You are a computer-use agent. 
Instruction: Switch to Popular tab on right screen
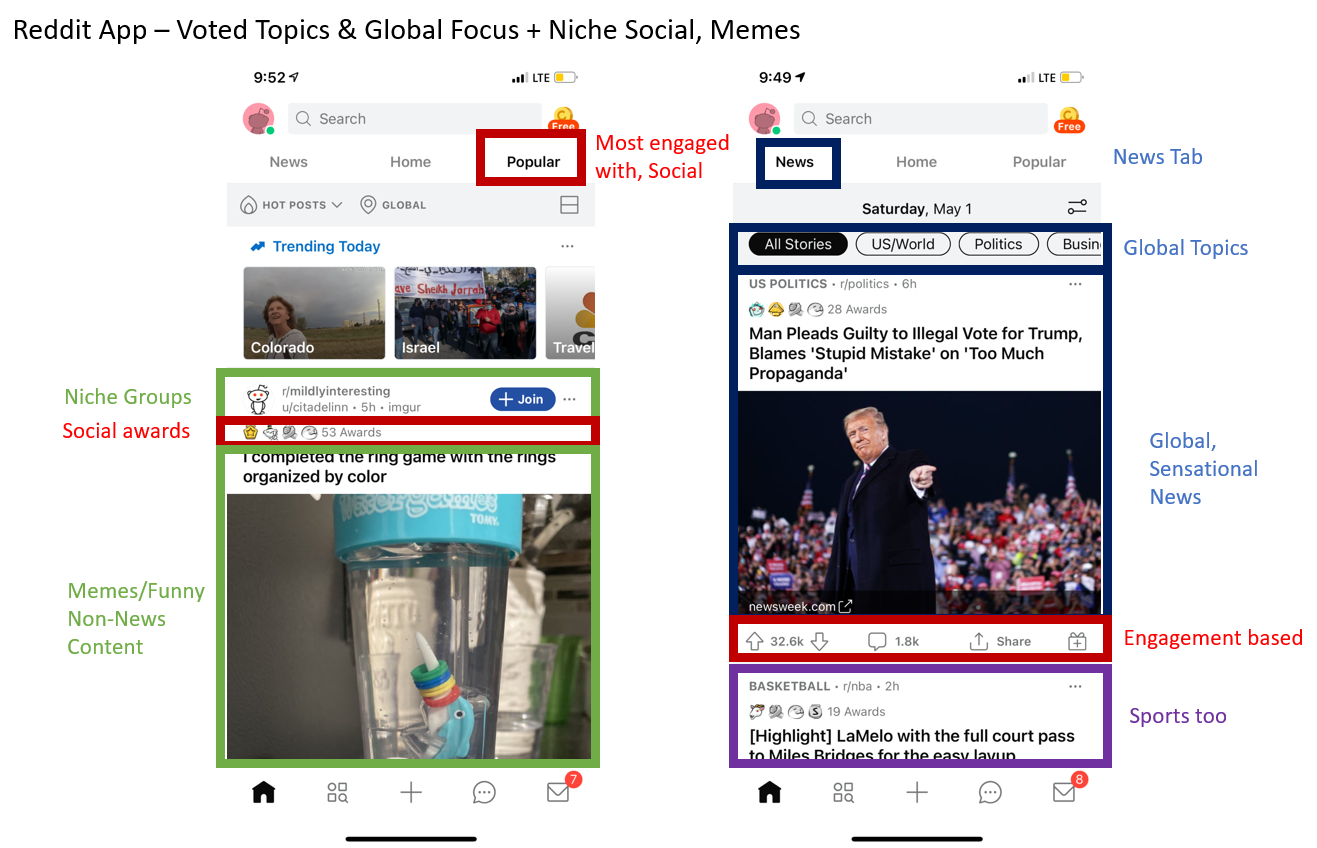coord(1039,162)
